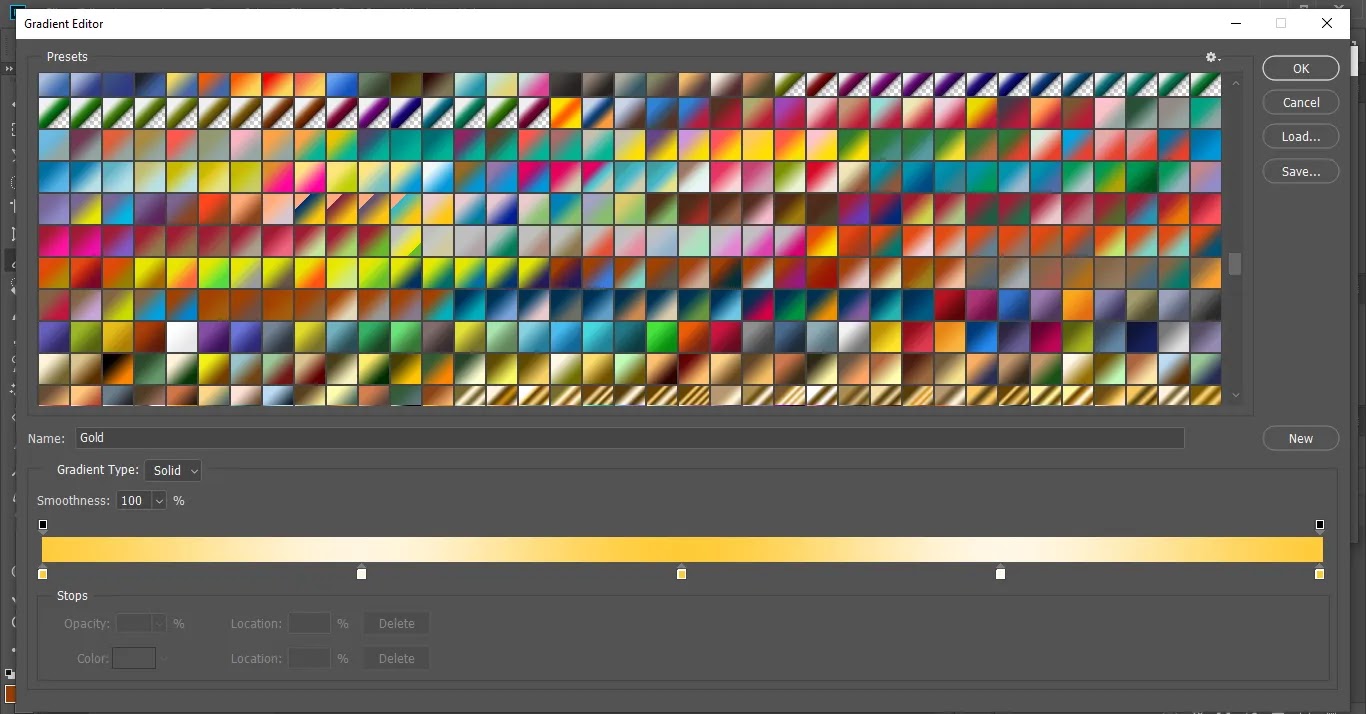Click the Smoothness value field
This screenshot has width=1366, height=714.
[132, 500]
